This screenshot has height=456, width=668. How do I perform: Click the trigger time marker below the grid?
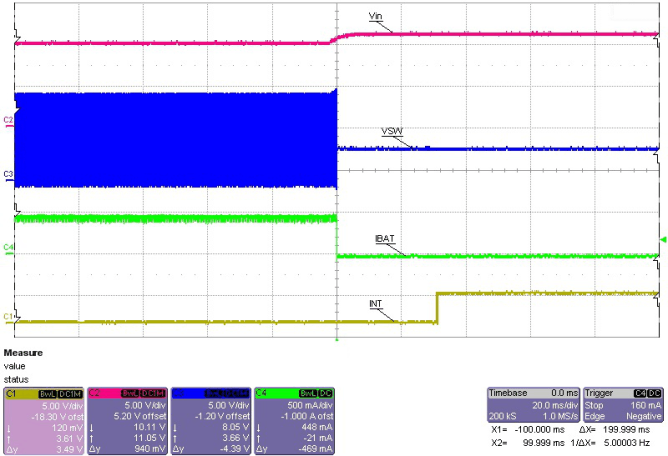(x=337, y=341)
